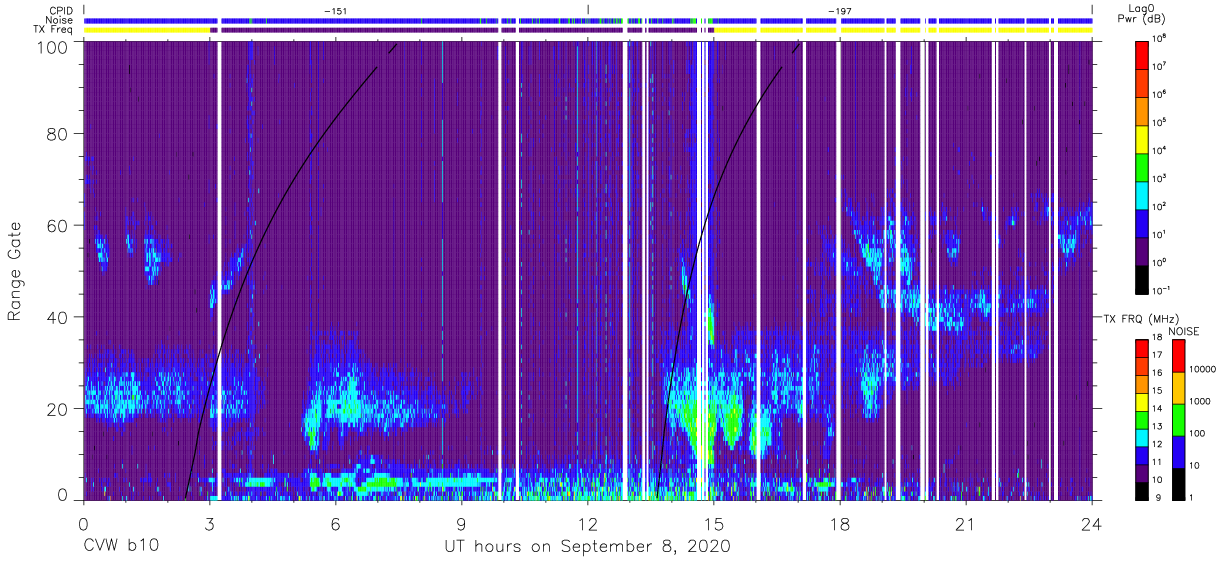Click 'UT hours on September 8, 2020' title
Image resolution: width=1228 pixels, height=567 pixels.
coord(587,546)
